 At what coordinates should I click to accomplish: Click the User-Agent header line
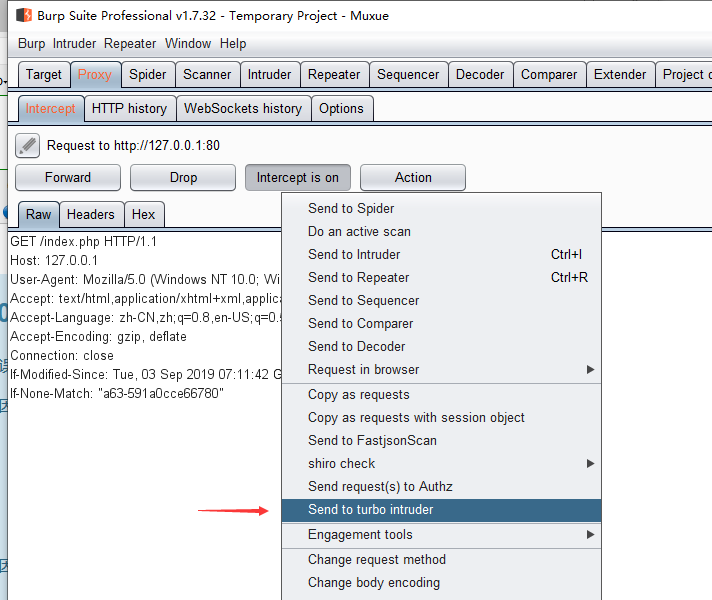point(145,279)
